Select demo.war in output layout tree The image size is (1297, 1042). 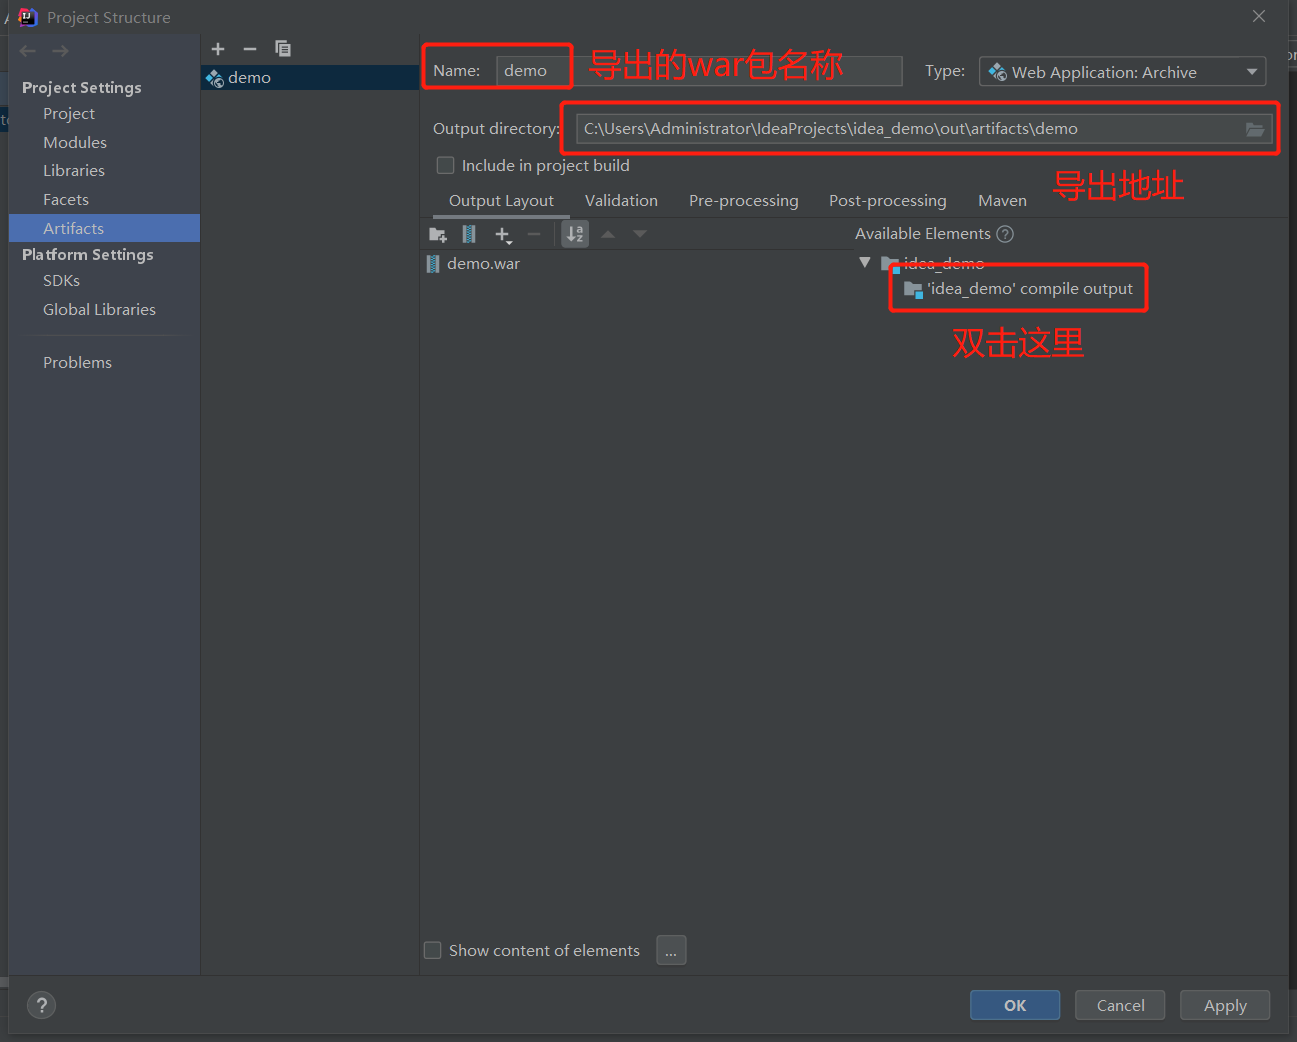[x=473, y=263]
